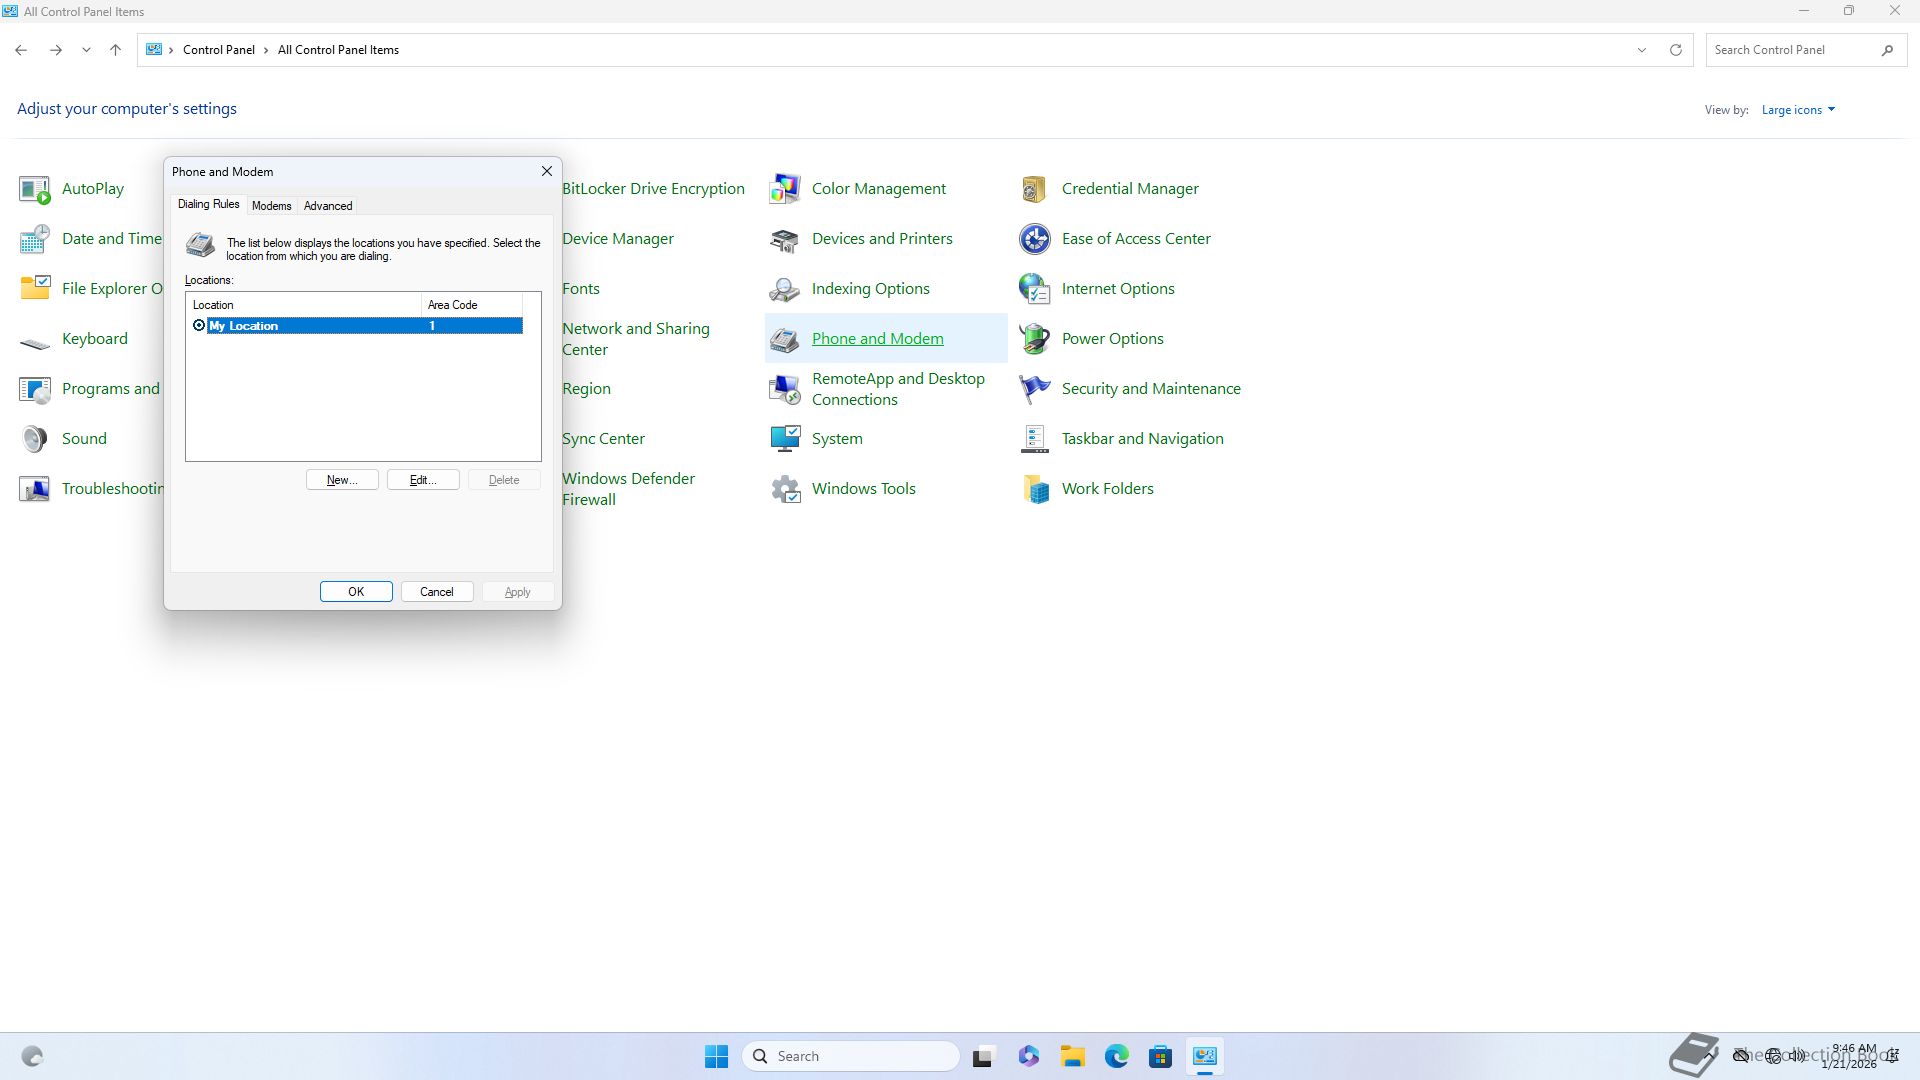The image size is (1920, 1080).
Task: Open the Security and Maintenance flag icon
Action: tap(1034, 389)
